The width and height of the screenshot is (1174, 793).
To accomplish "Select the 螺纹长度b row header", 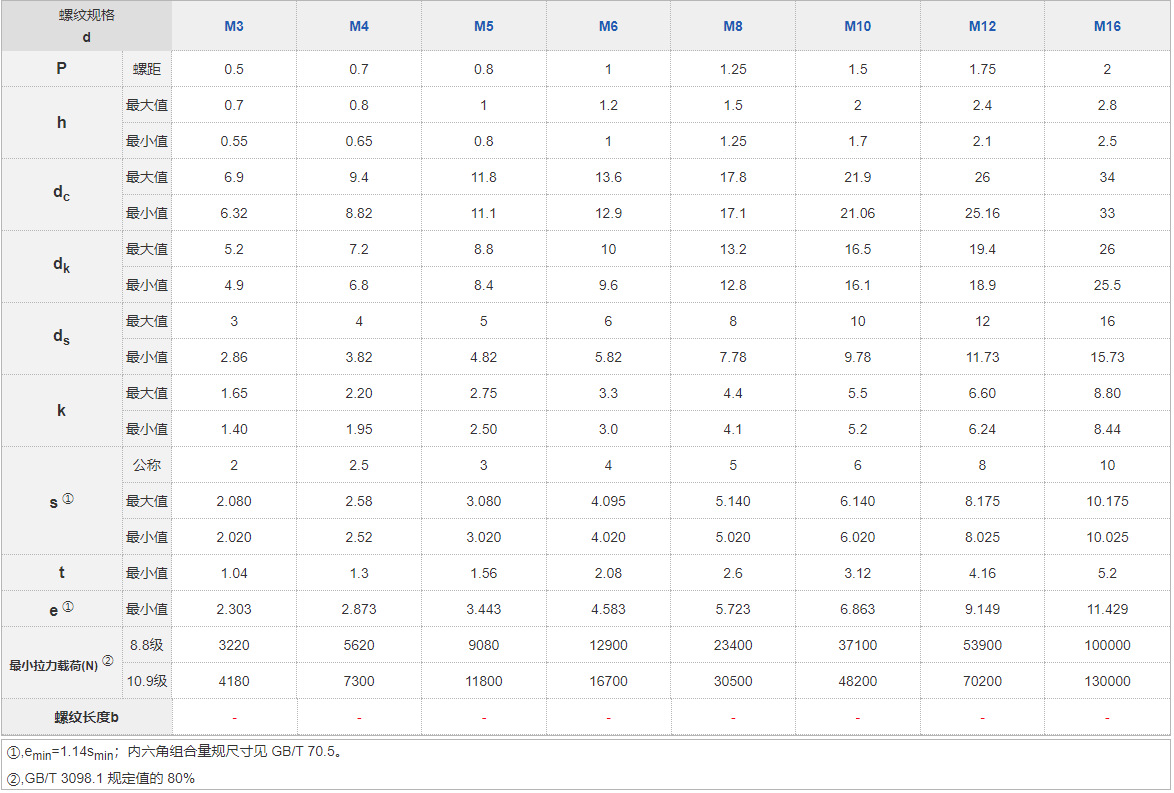I will click(x=86, y=717).
